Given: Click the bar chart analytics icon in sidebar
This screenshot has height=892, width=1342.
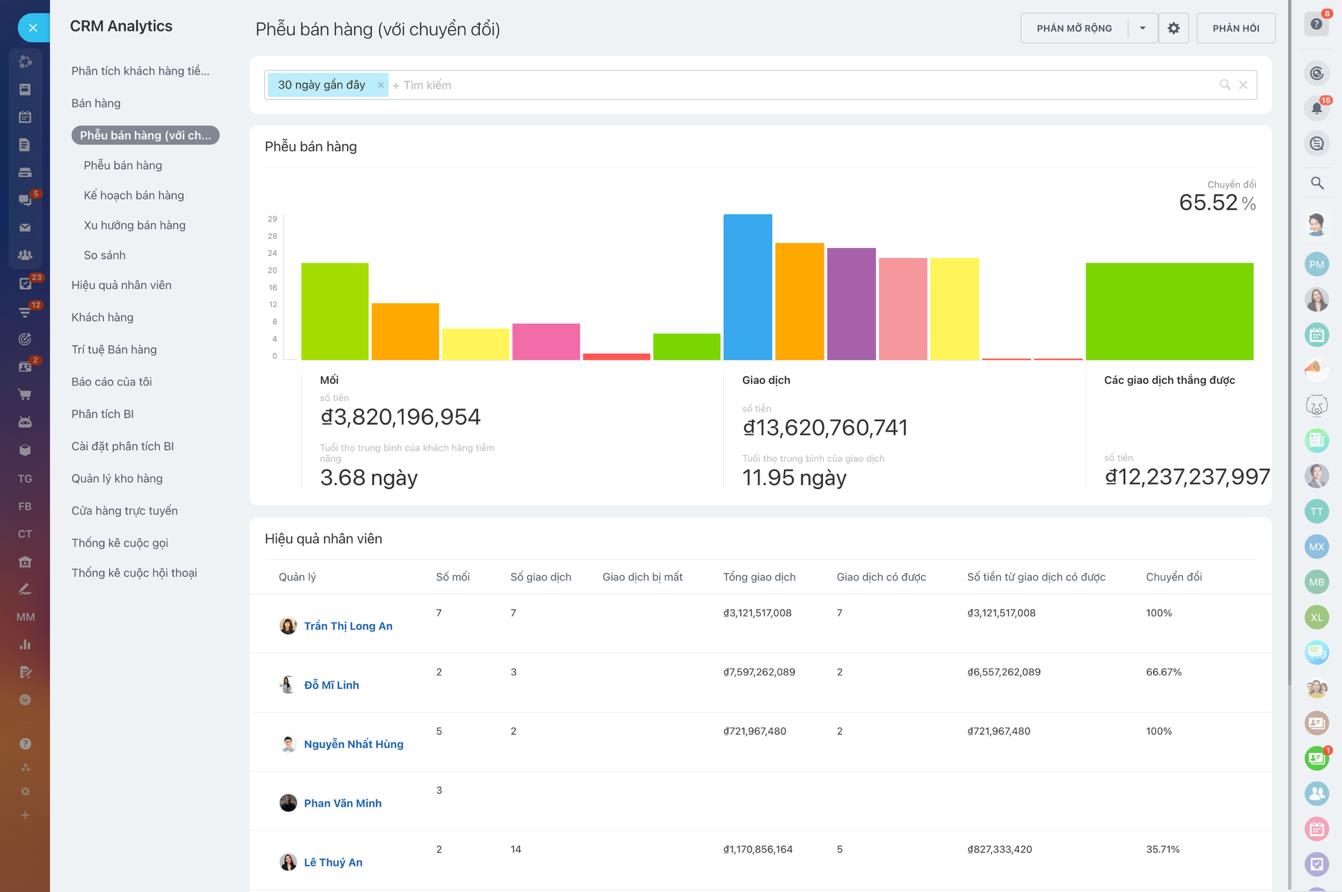Looking at the screenshot, I should 25,644.
